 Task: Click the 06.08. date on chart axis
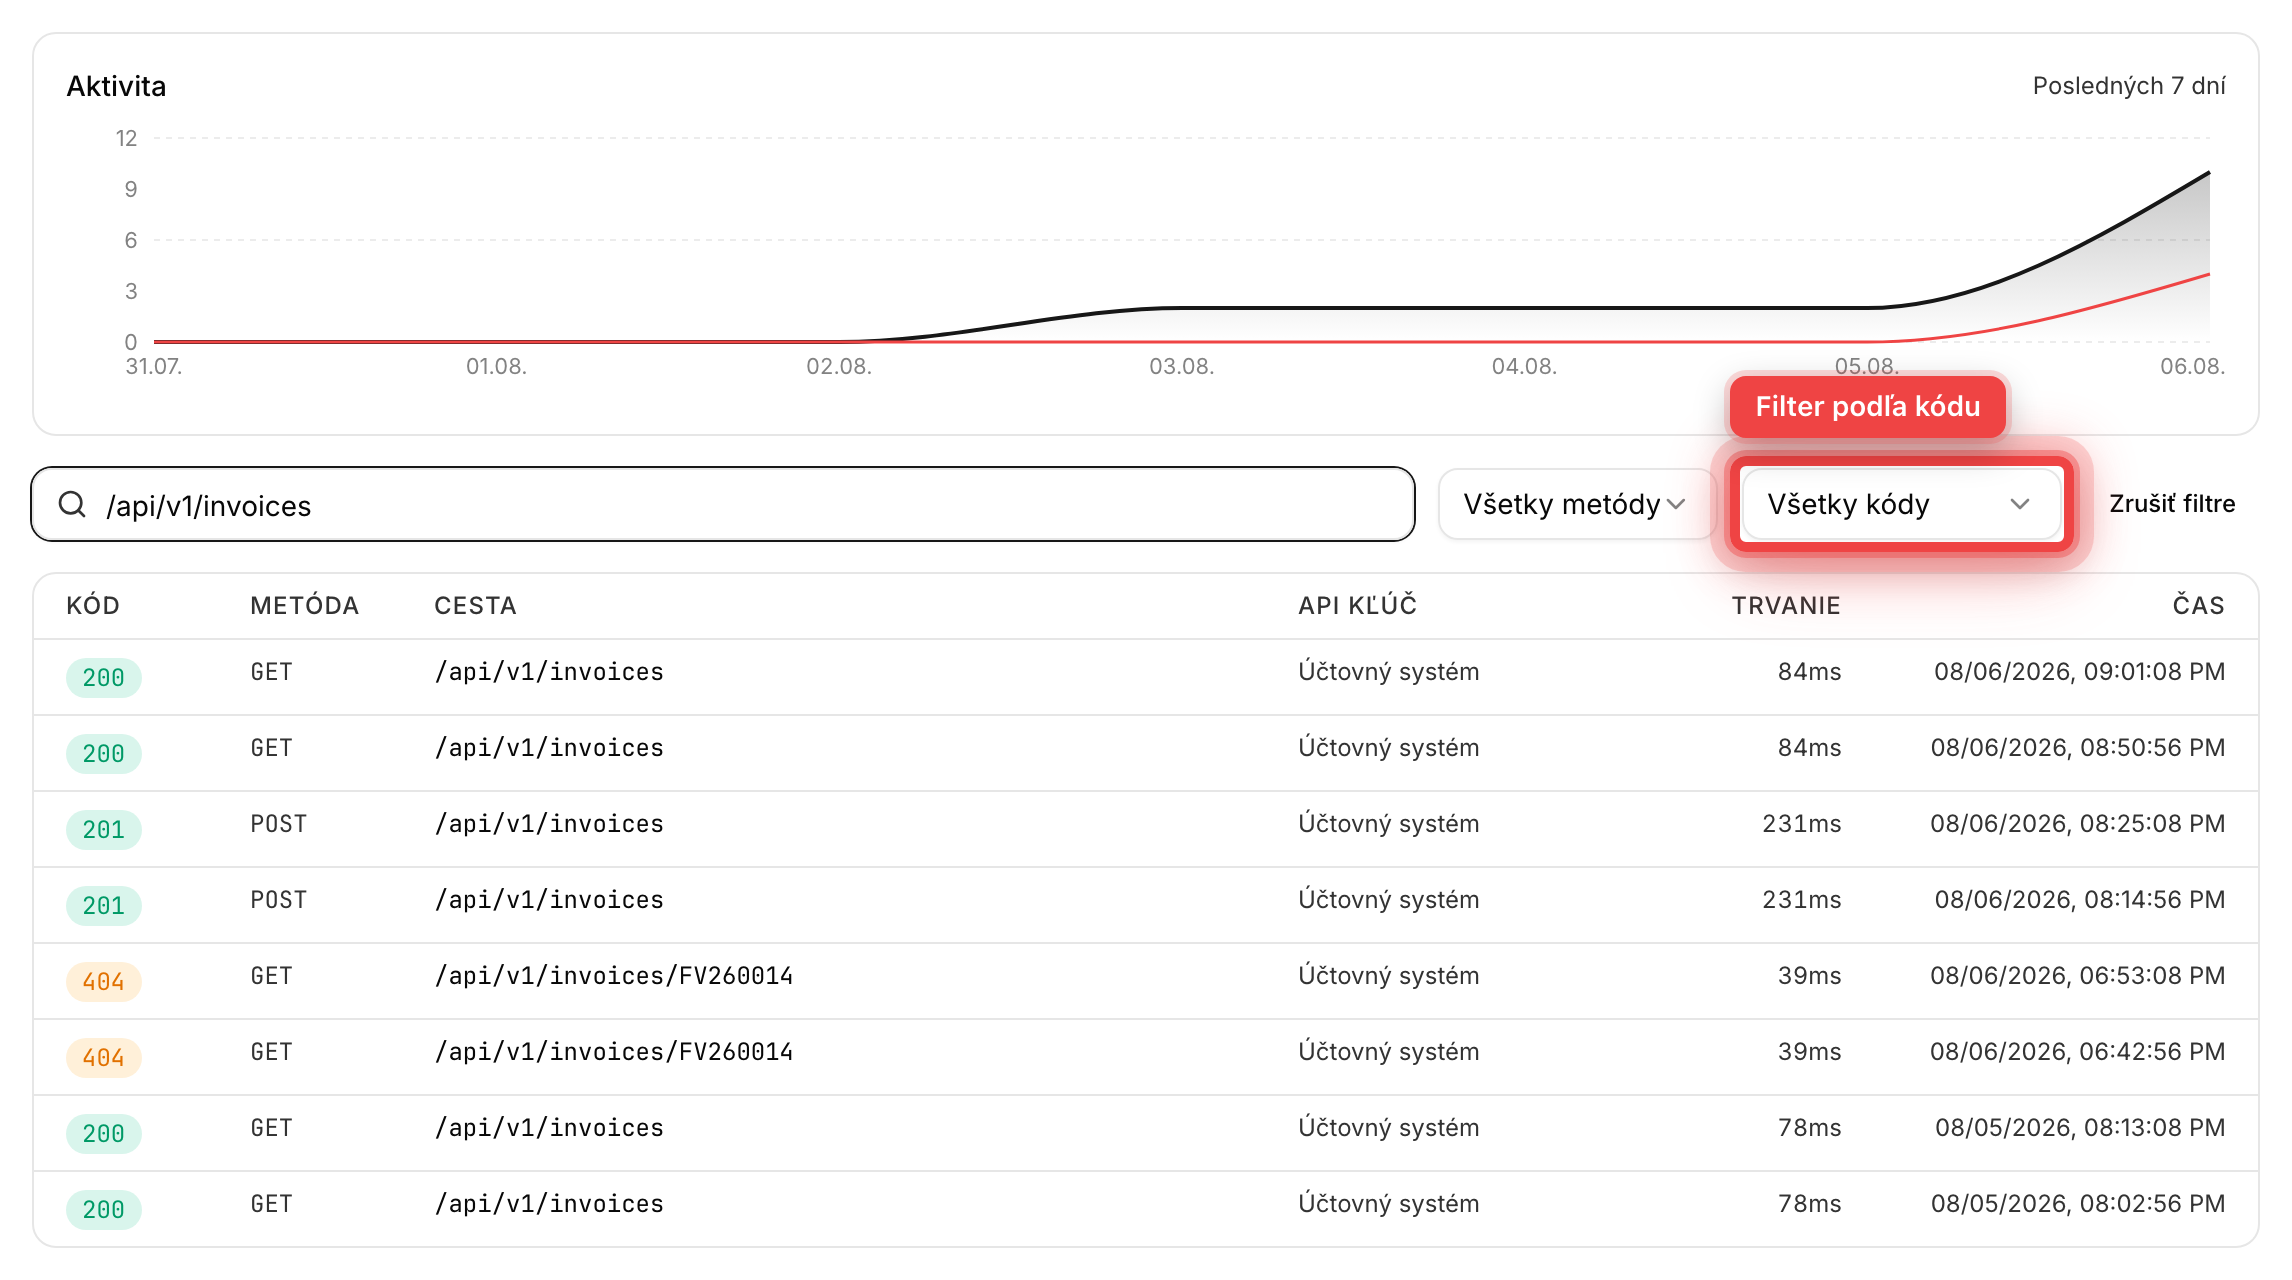click(2192, 366)
